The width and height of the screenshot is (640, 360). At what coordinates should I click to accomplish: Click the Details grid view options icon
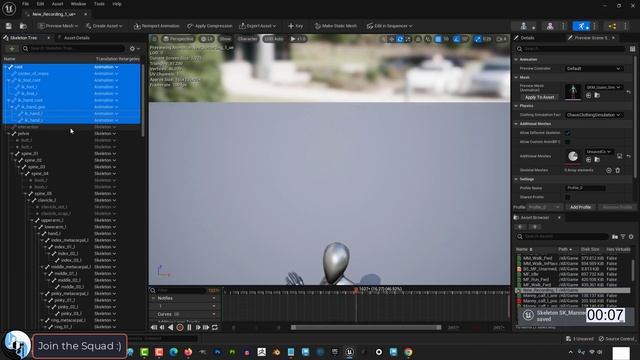click(x=632, y=49)
